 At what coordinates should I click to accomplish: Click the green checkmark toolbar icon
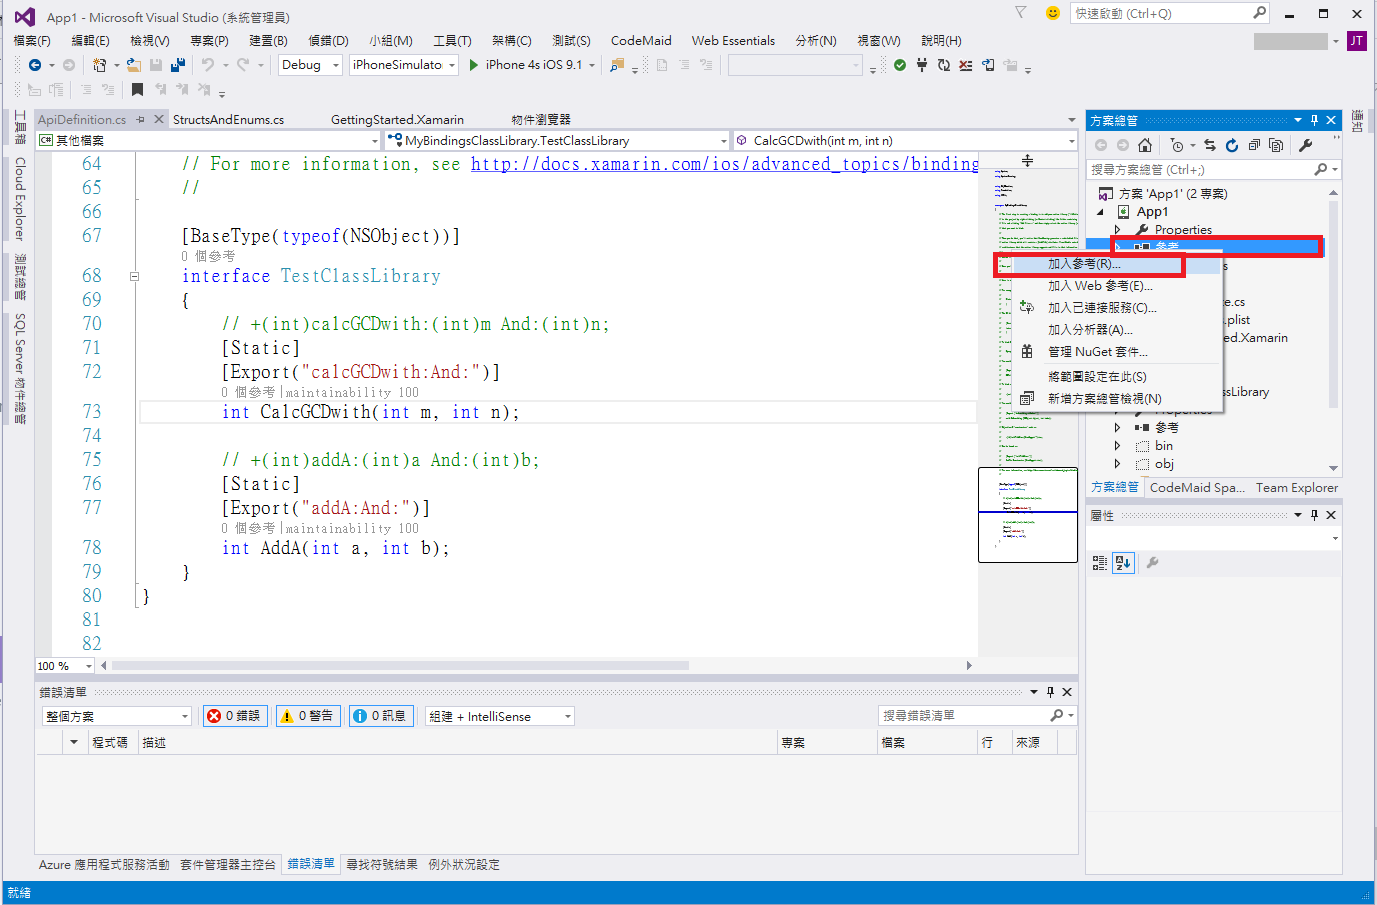[900, 65]
